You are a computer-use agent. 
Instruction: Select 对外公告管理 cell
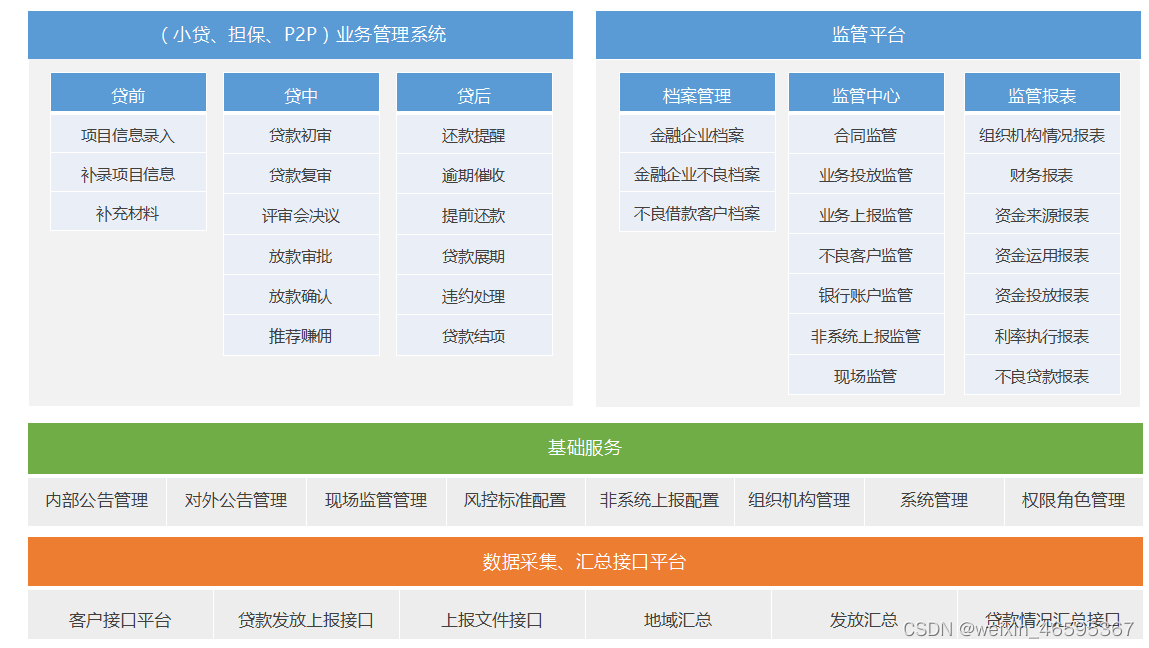(236, 501)
